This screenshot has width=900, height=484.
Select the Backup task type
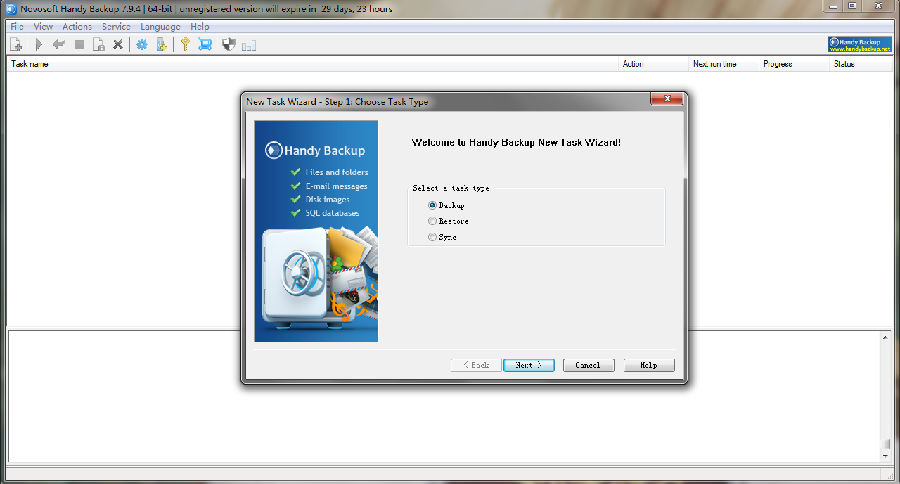[x=446, y=205]
